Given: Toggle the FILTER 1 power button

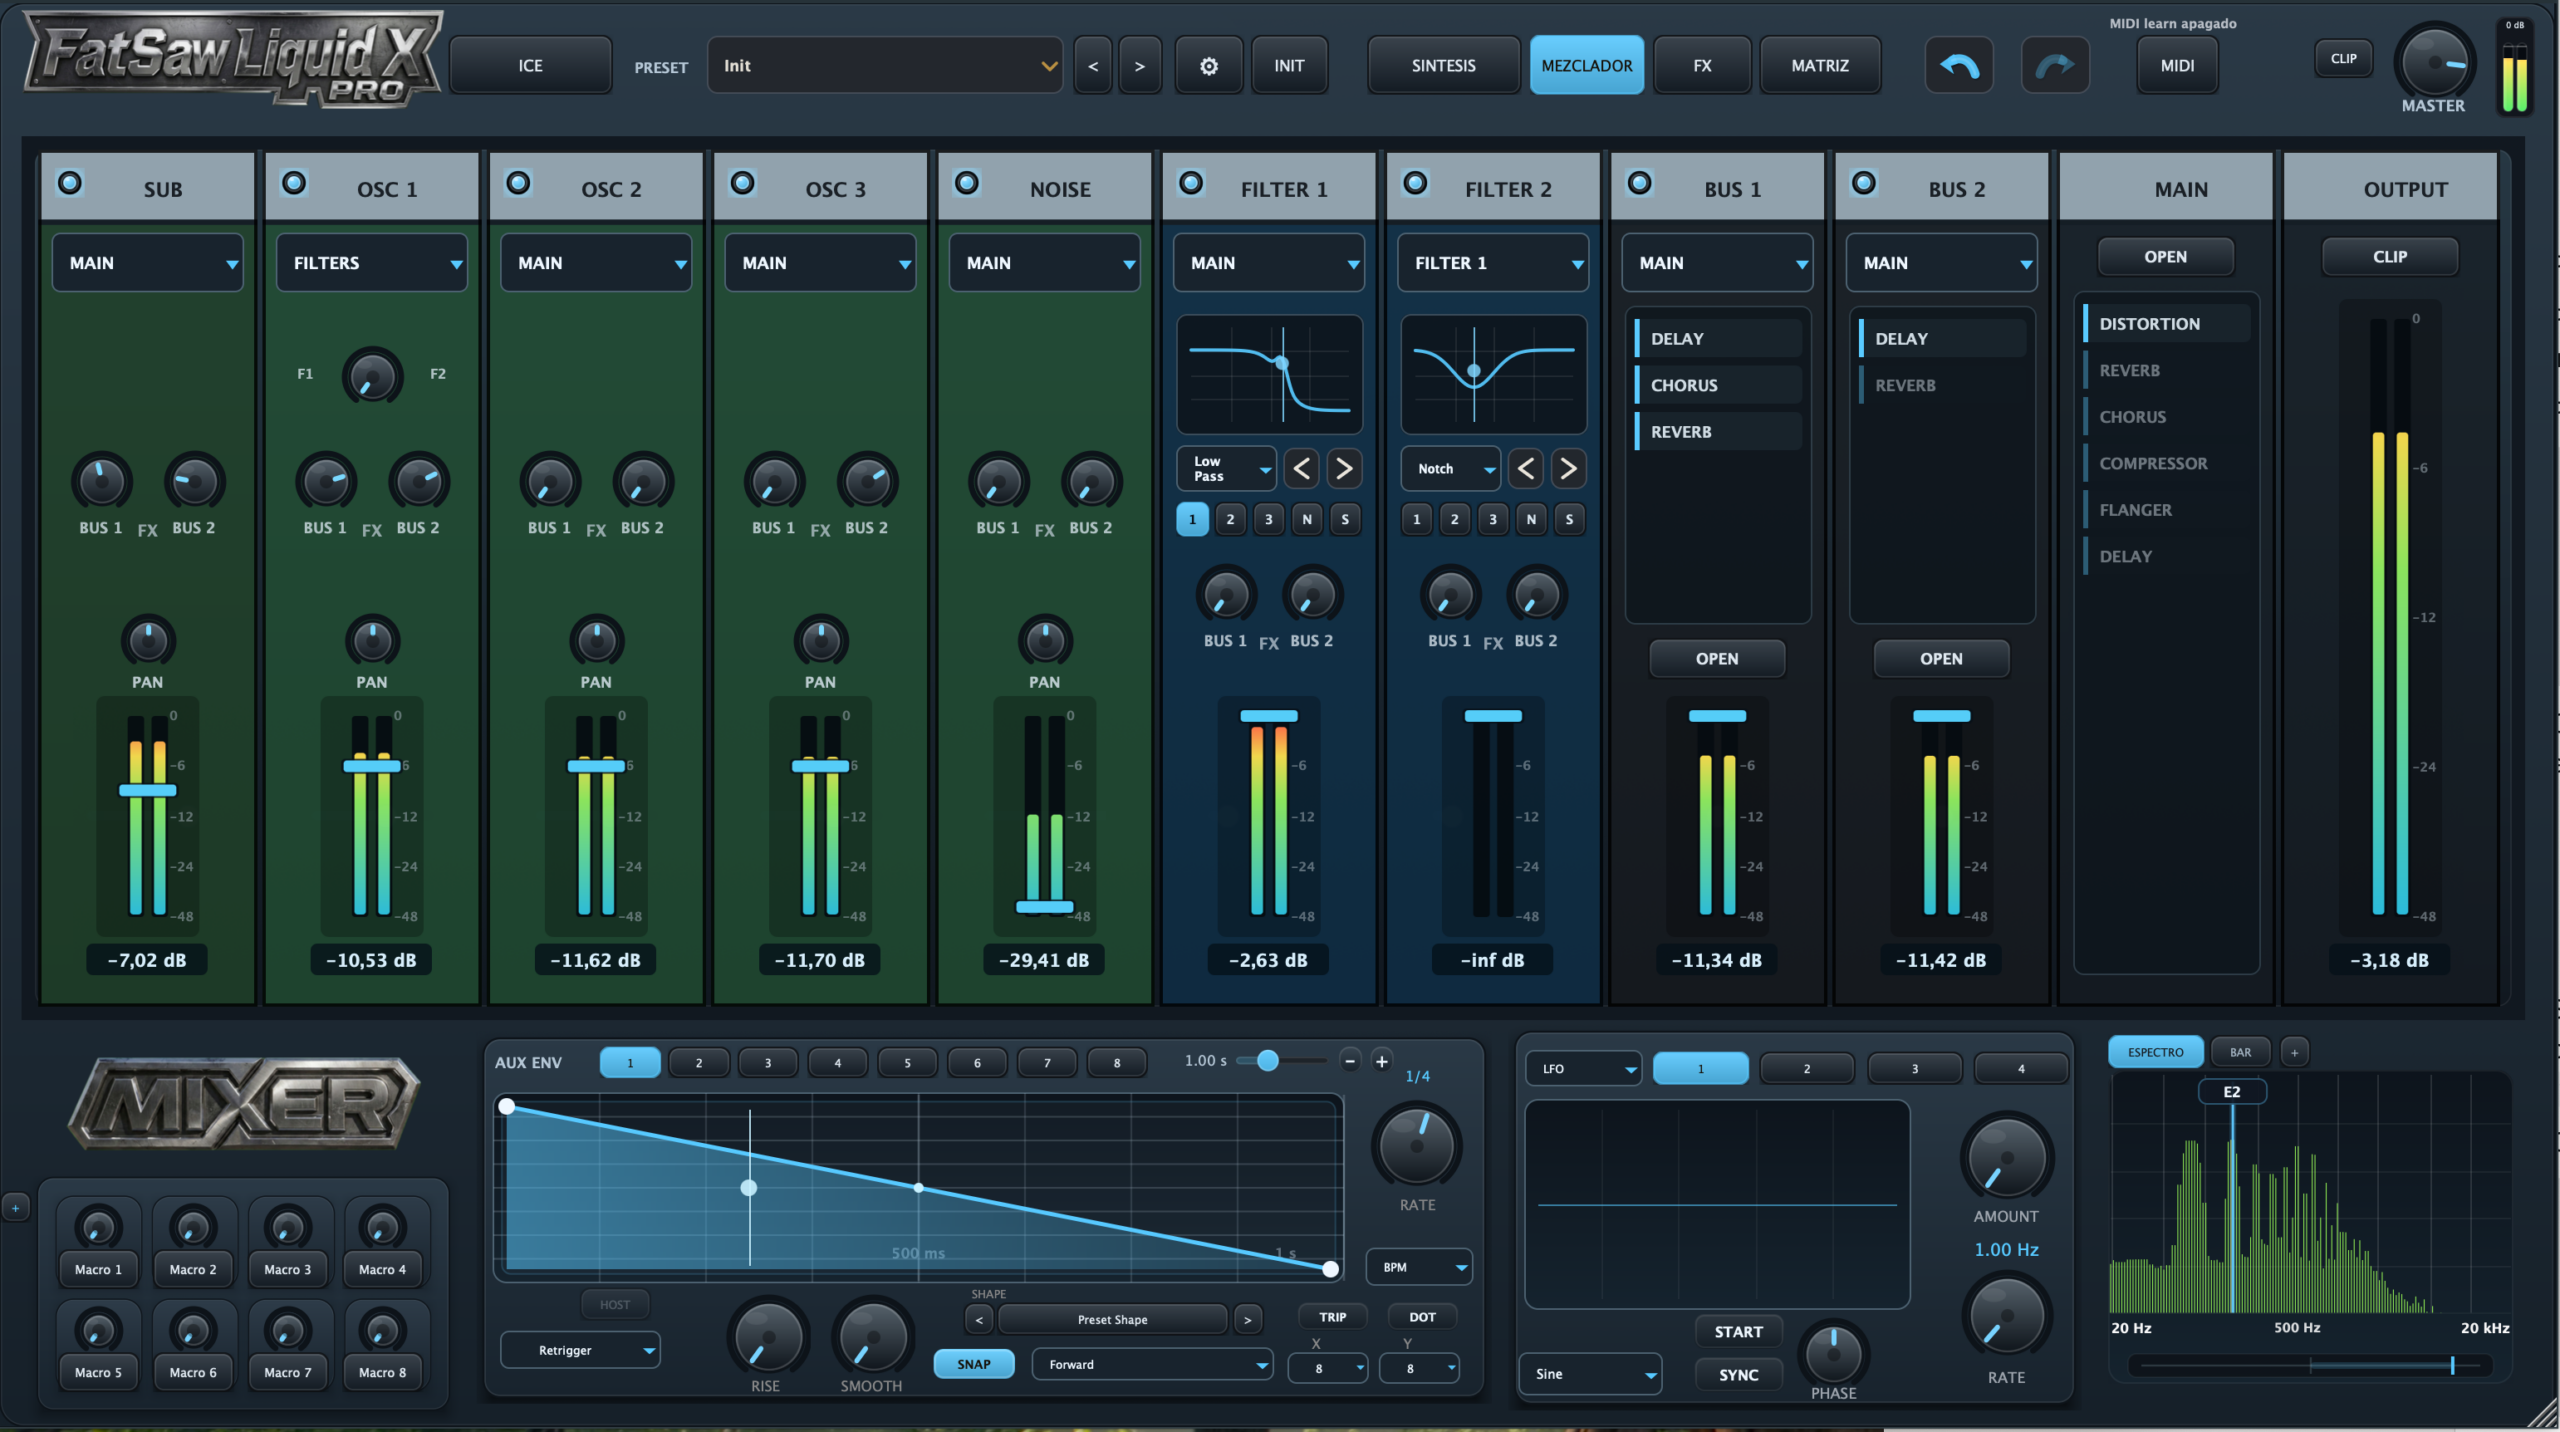Looking at the screenshot, I should coord(1191,183).
